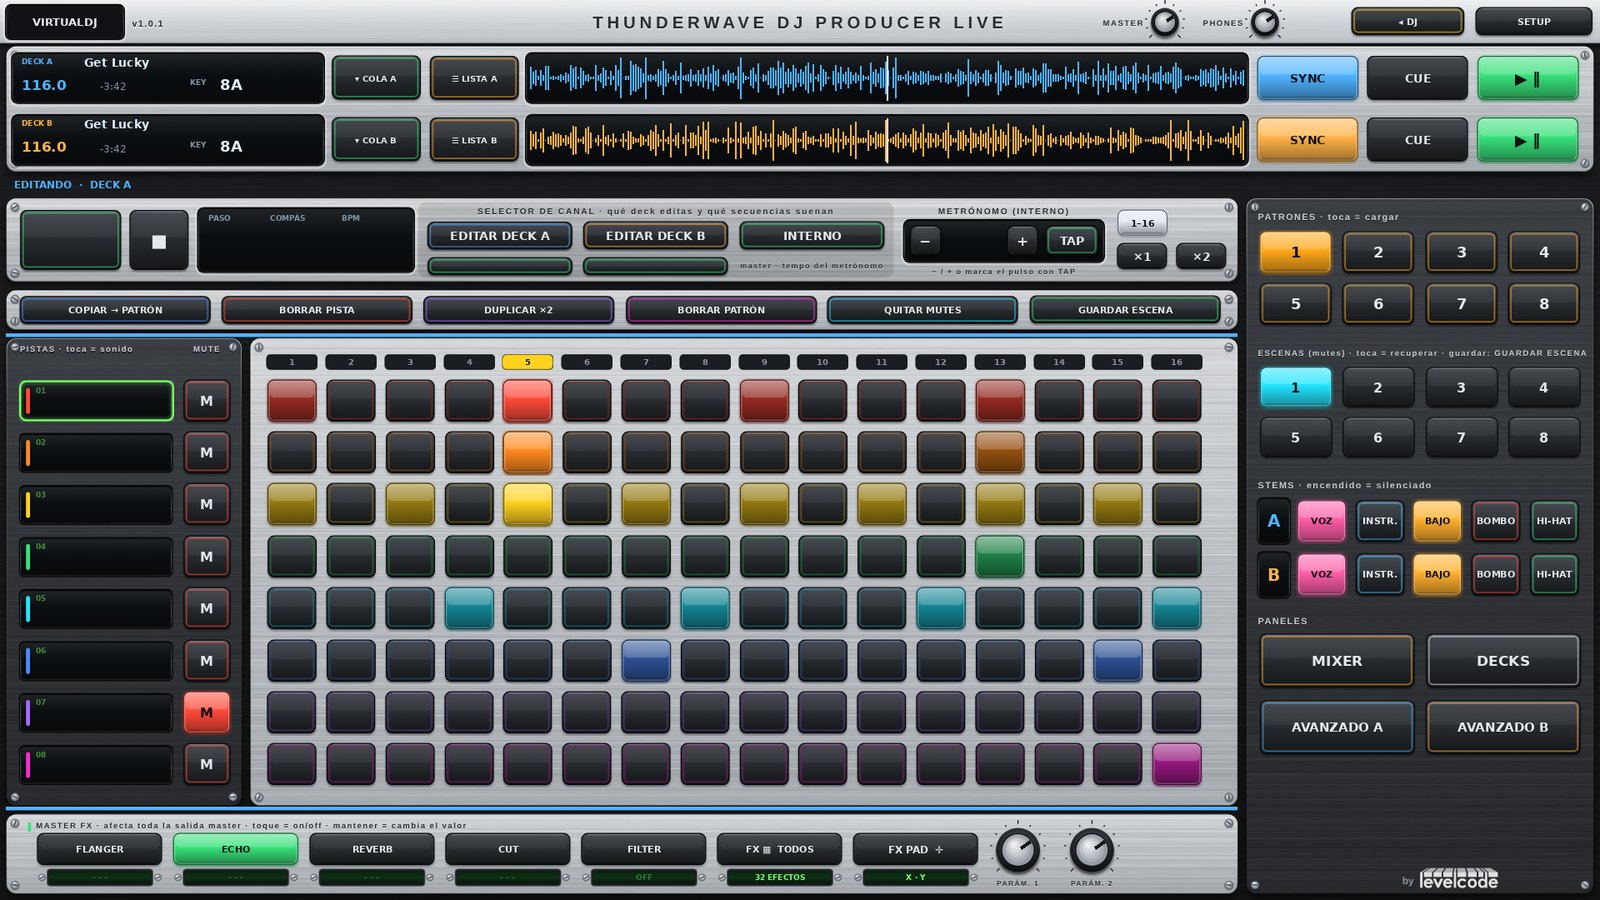Switch to EDITAR DECK B channel
Viewport: 1600px width, 900px height.
[655, 236]
